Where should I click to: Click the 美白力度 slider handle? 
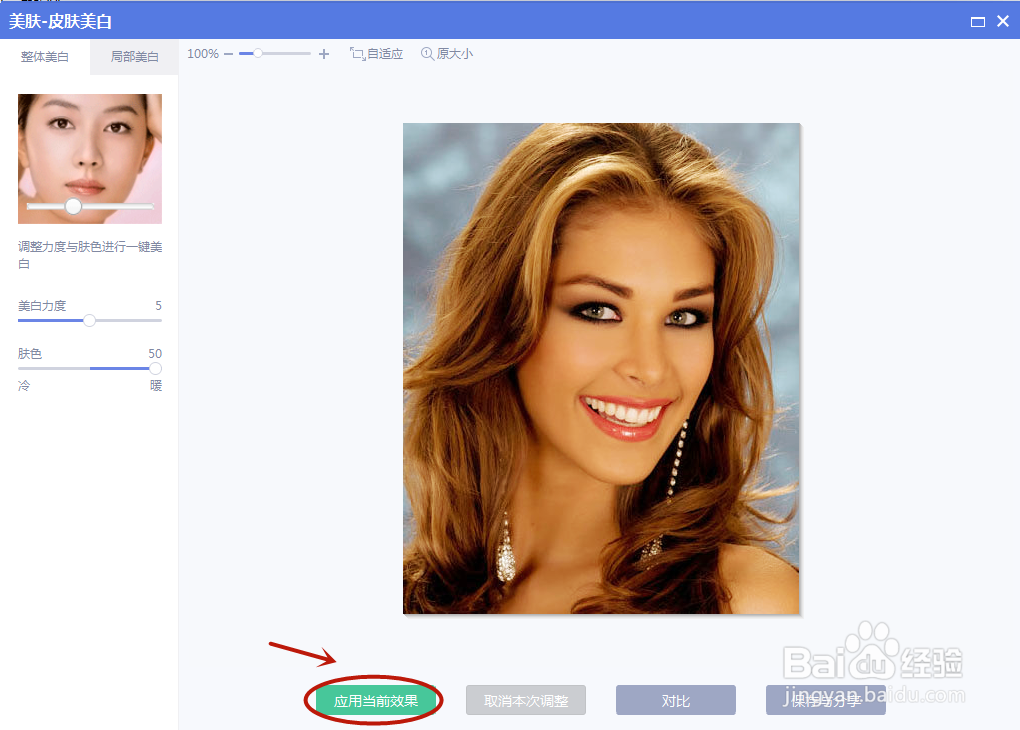point(90,320)
